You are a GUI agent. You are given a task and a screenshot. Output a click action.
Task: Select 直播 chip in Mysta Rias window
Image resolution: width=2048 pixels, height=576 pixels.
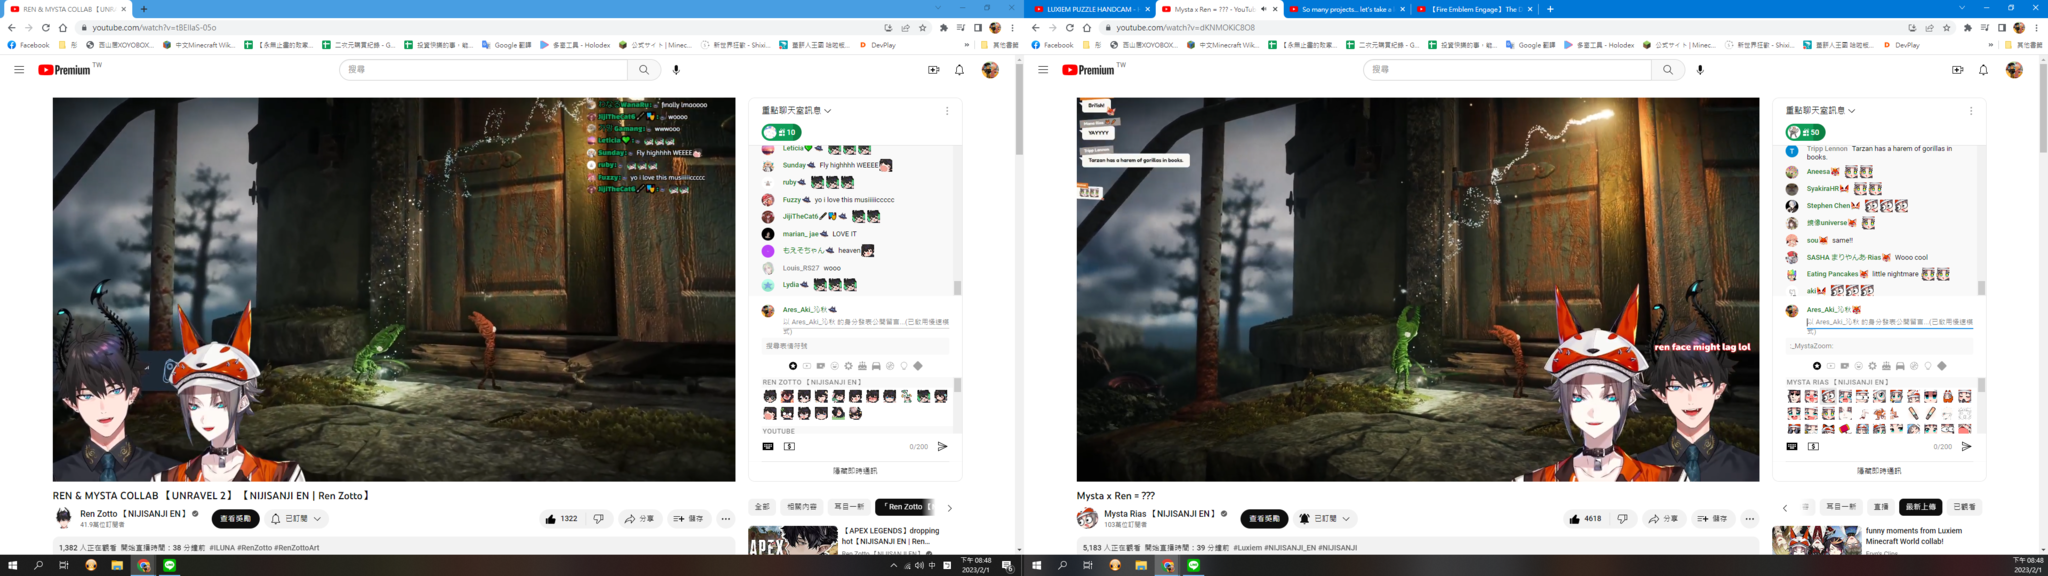(1881, 507)
